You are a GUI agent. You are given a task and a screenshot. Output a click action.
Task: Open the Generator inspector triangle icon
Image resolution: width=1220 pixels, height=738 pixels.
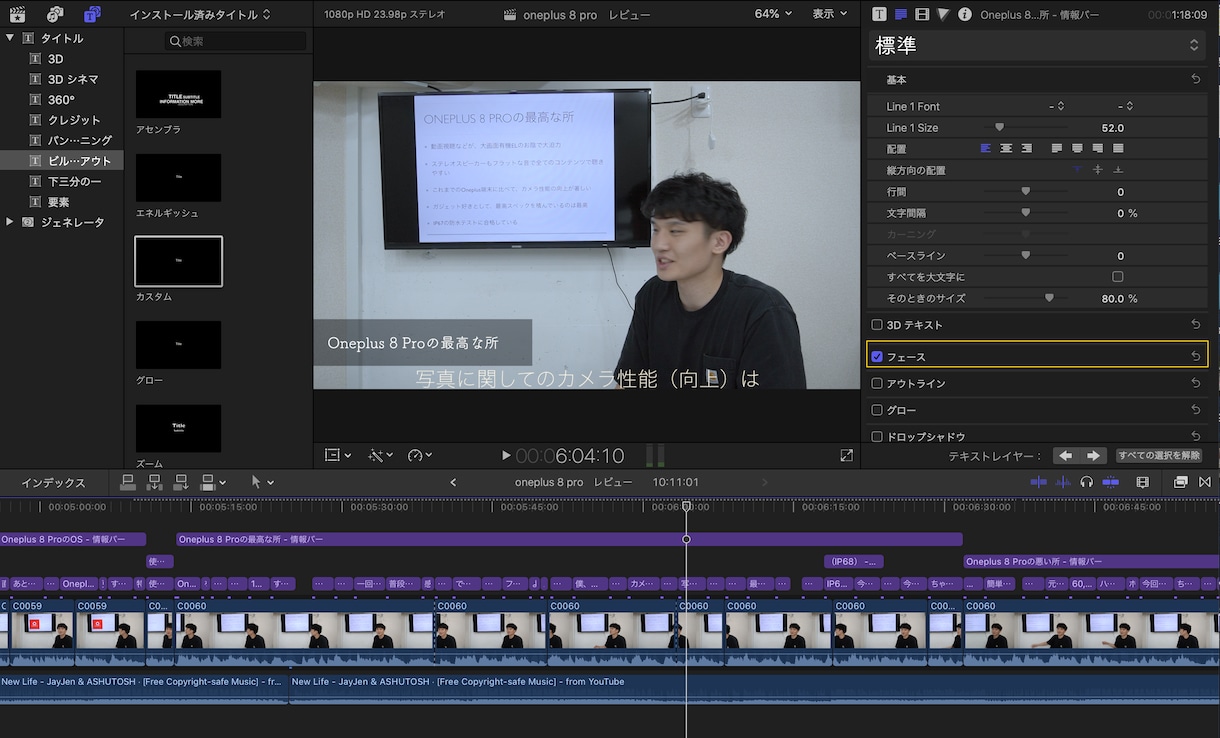(943, 14)
